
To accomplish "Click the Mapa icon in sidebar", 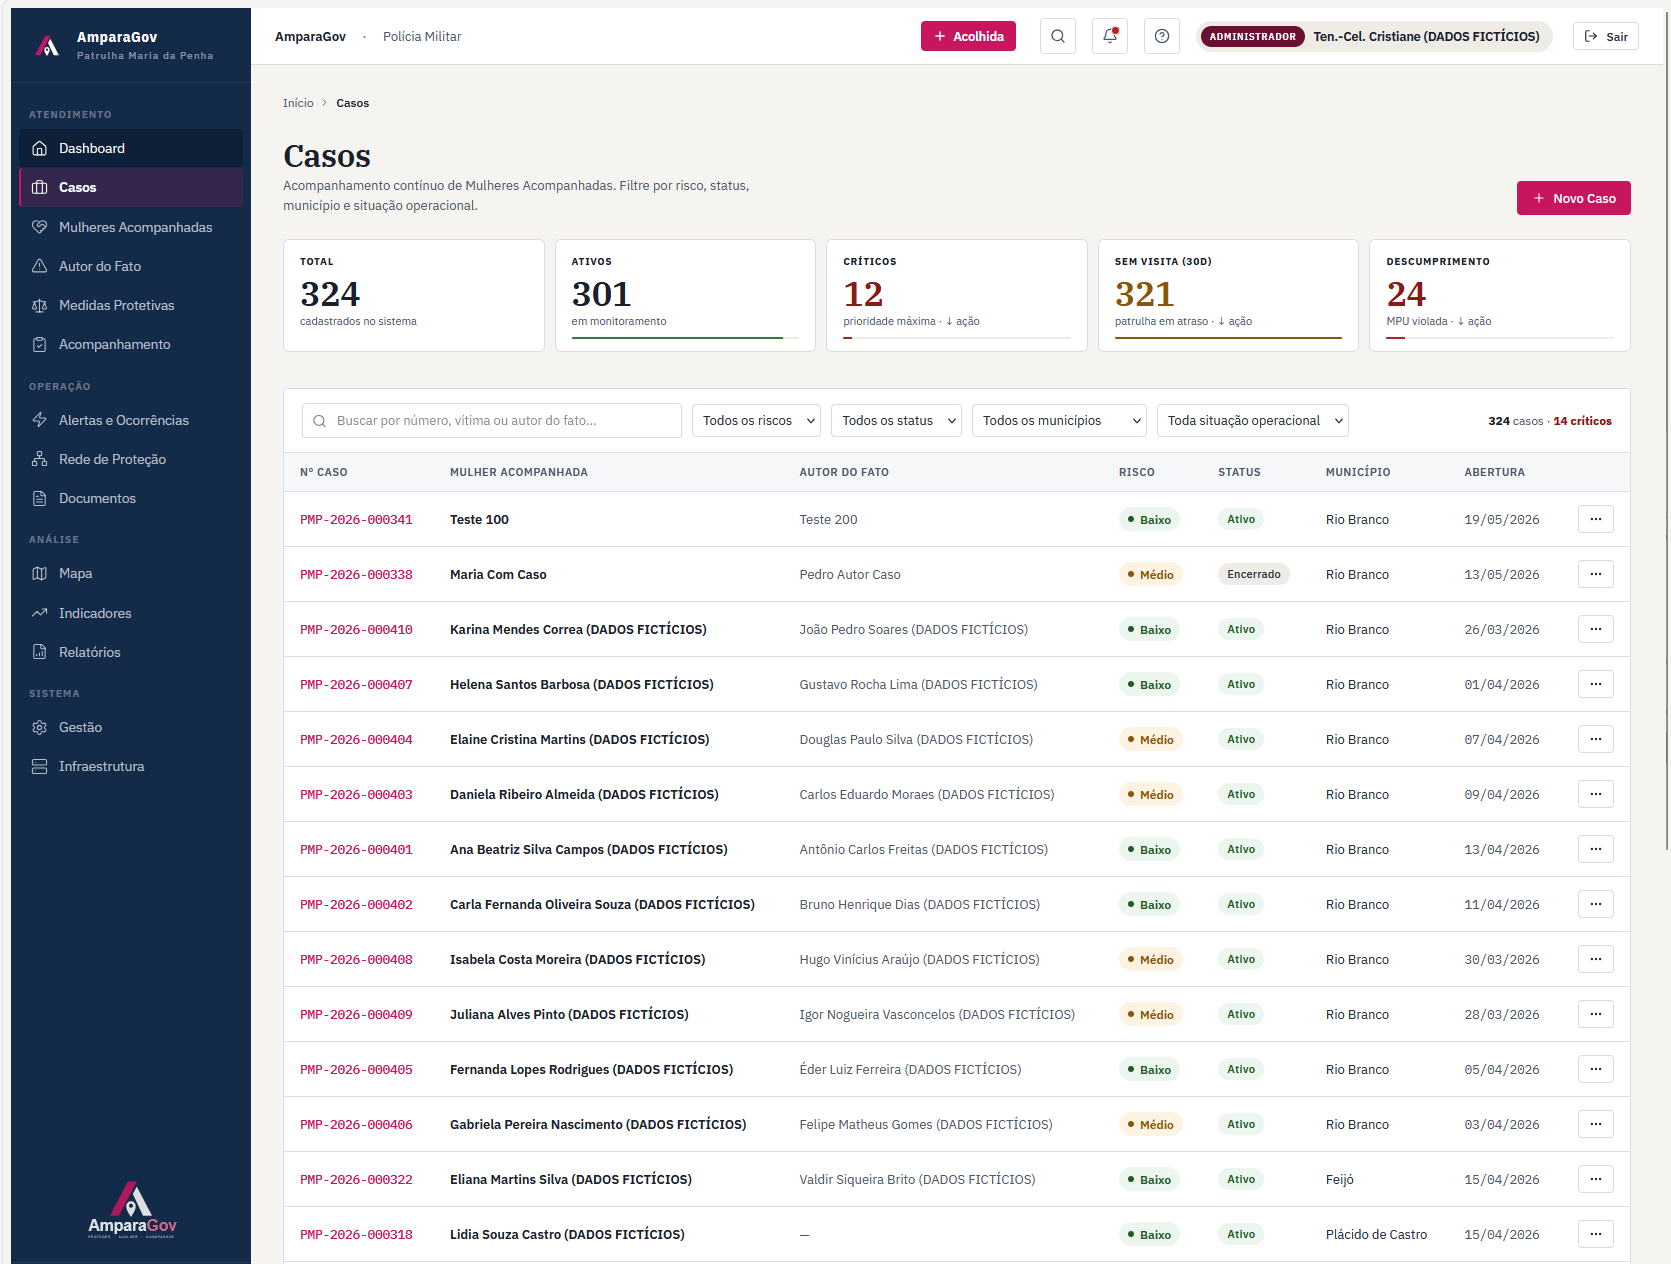I will click(x=40, y=573).
